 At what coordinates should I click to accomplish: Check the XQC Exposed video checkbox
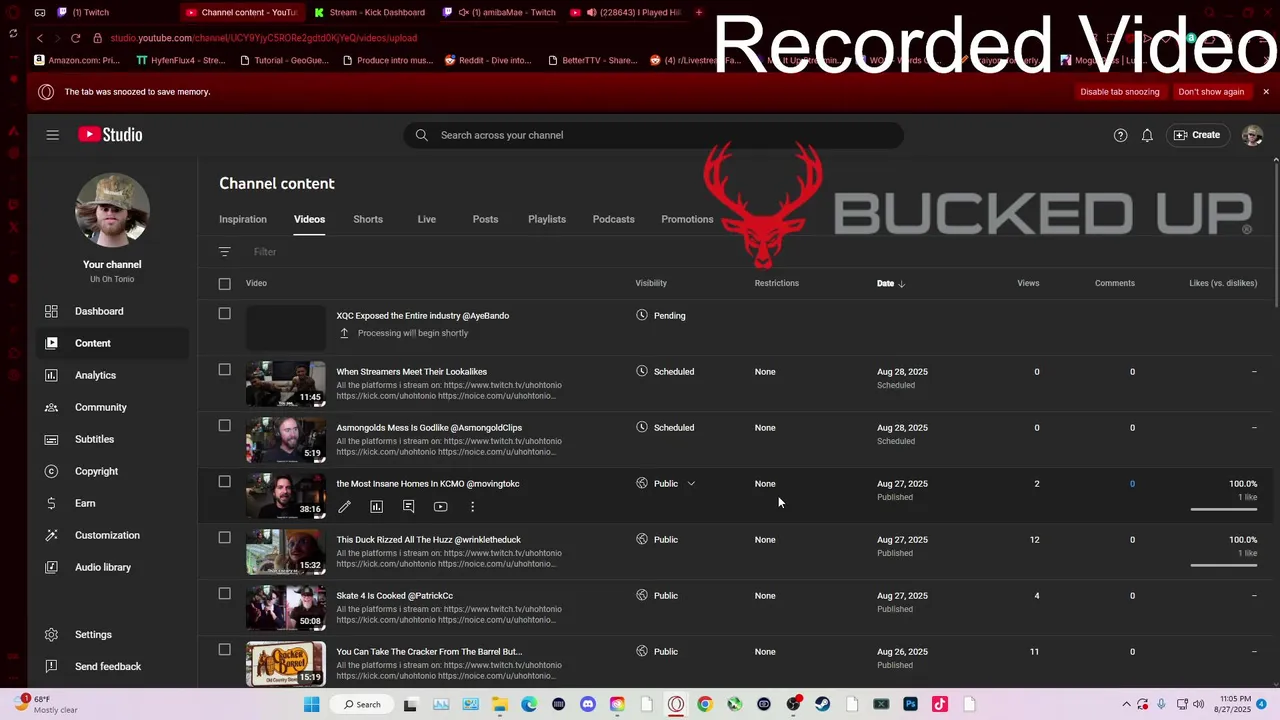coord(224,313)
